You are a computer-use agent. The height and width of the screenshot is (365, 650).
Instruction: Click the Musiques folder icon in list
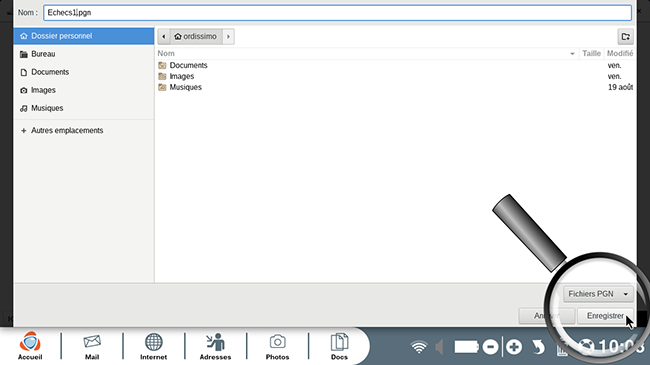(162, 88)
